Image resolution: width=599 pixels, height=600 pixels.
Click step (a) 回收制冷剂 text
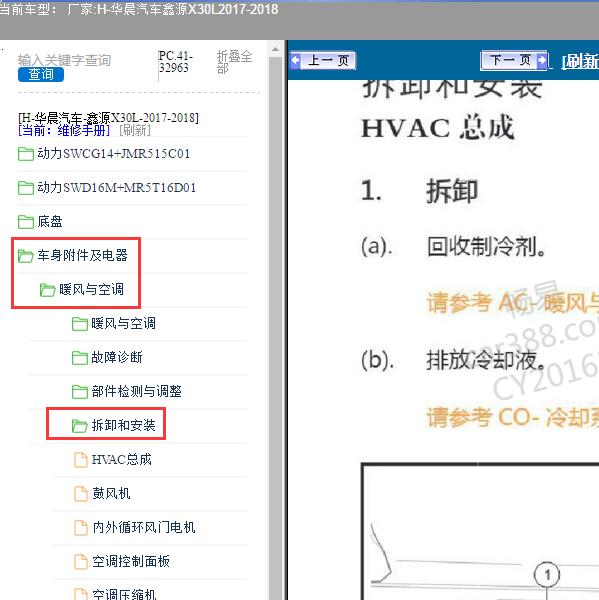tap(453, 247)
